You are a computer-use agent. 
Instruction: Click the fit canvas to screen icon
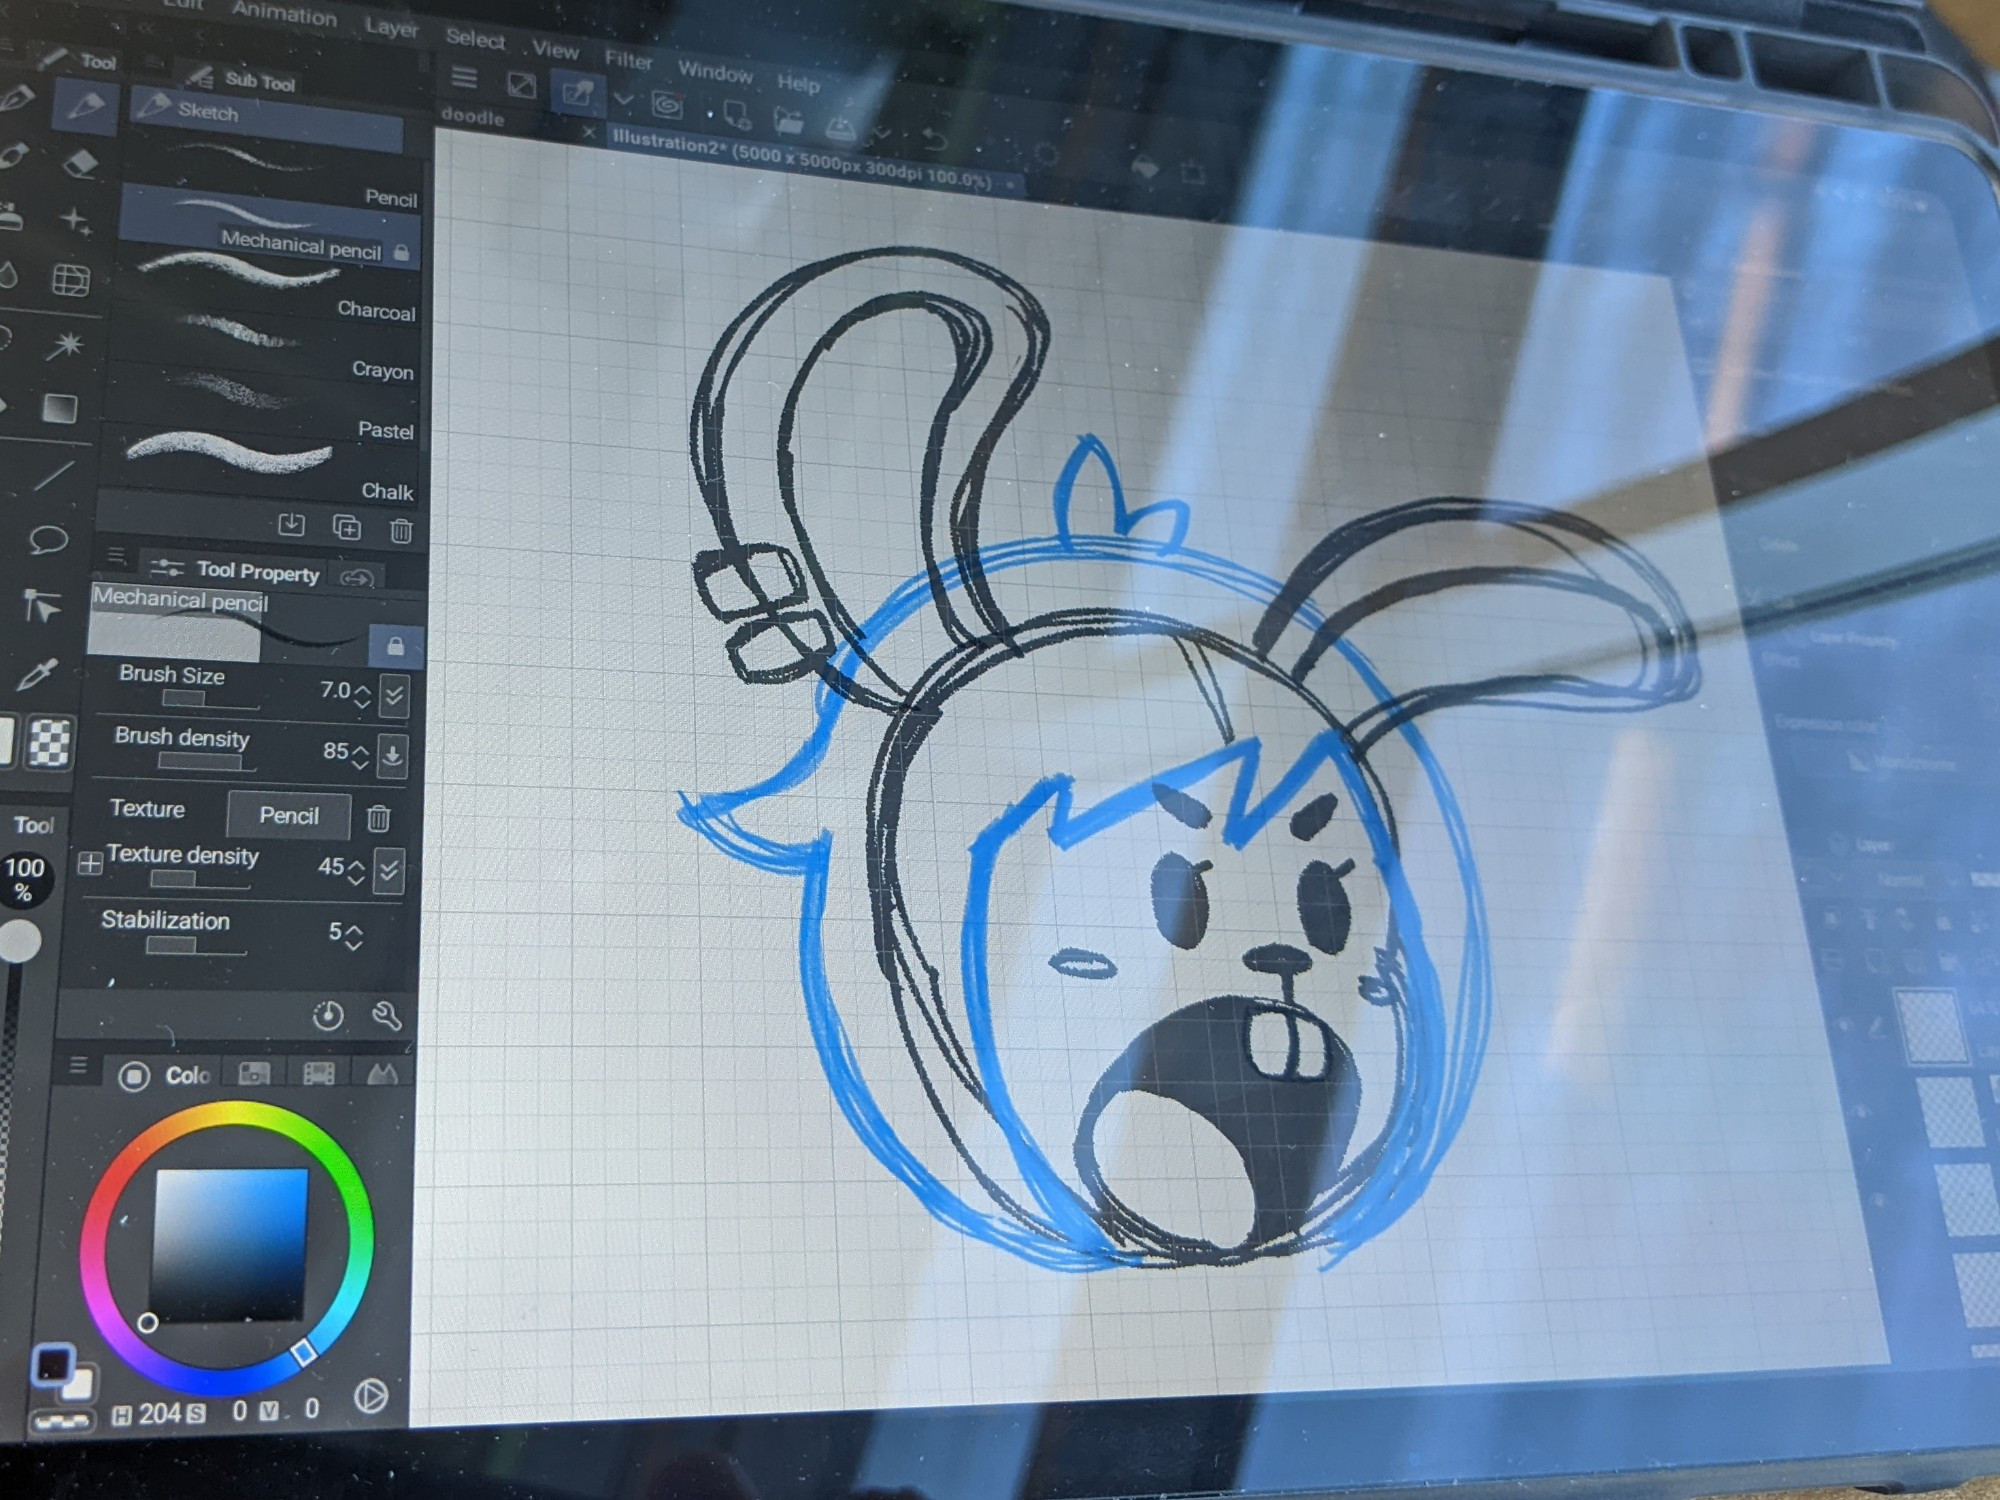coord(521,85)
